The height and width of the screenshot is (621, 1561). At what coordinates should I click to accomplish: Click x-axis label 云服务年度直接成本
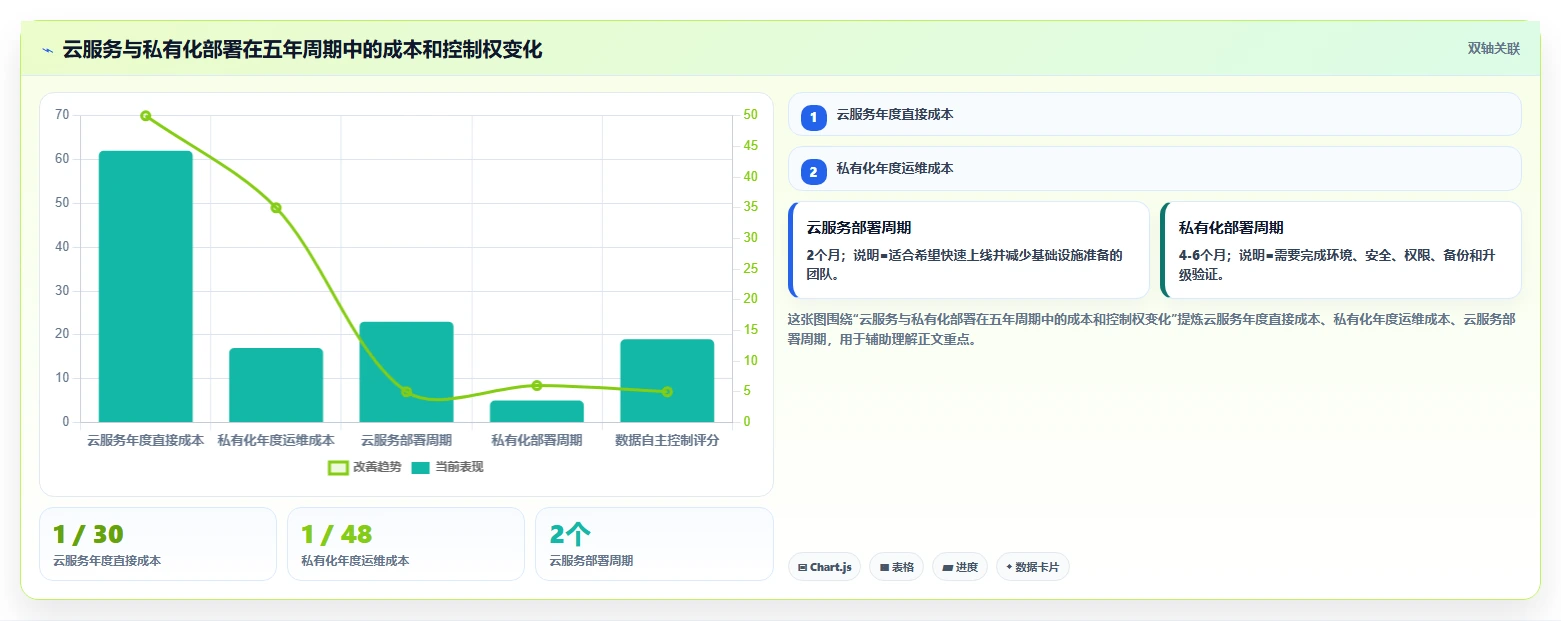click(146, 440)
